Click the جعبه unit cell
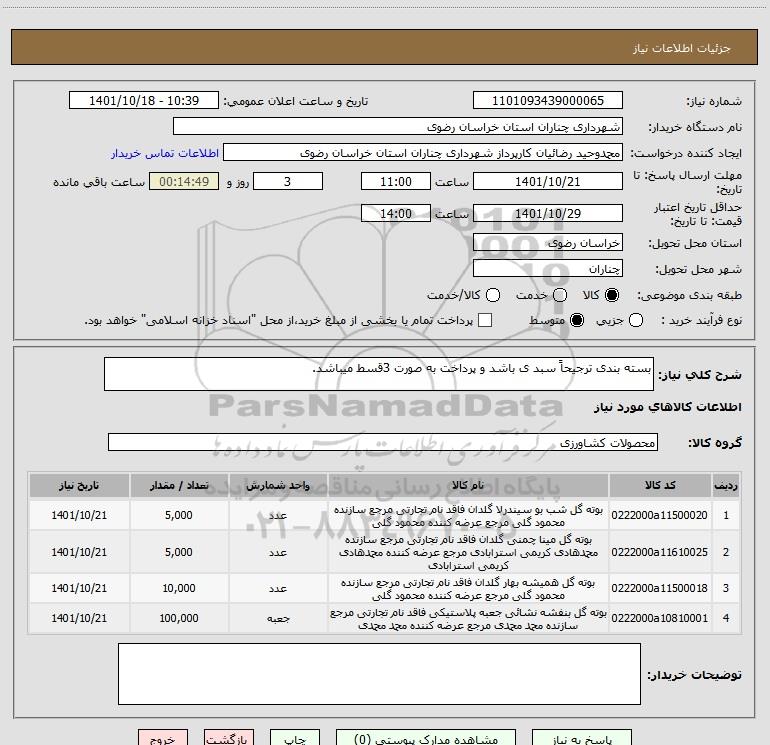This screenshot has width=770, height=745. pos(278,618)
